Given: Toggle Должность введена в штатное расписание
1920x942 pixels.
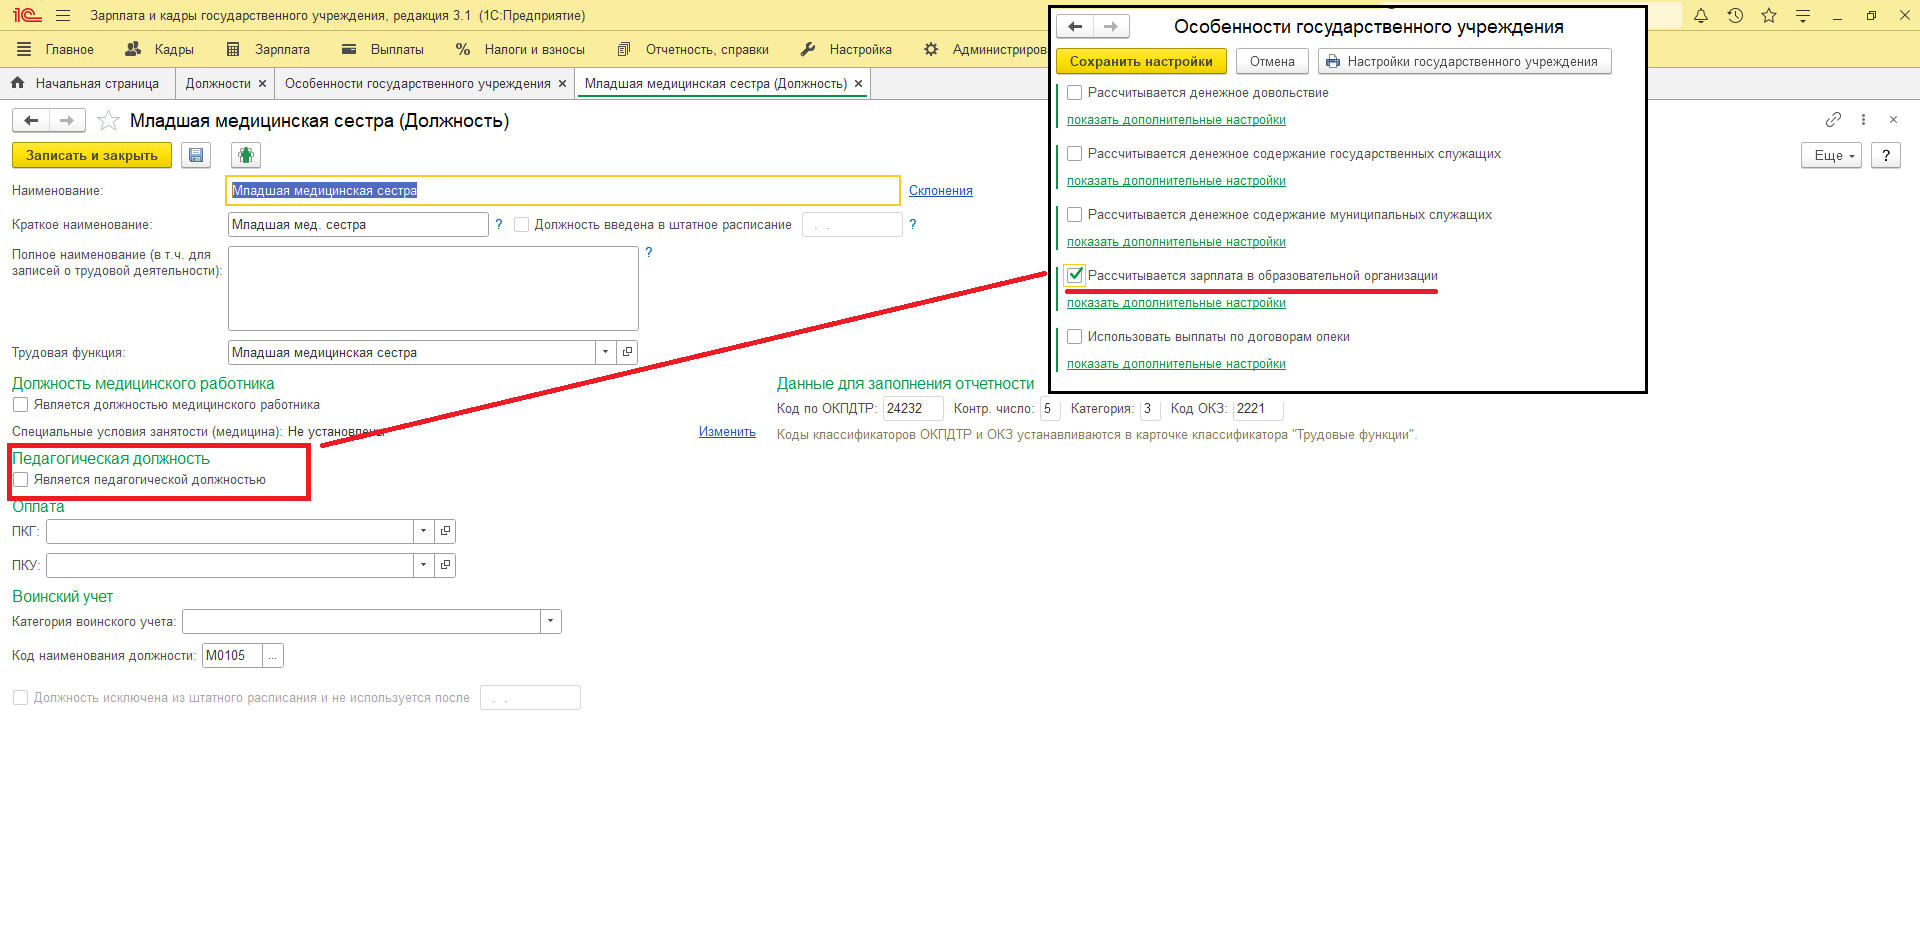Looking at the screenshot, I should (x=521, y=225).
